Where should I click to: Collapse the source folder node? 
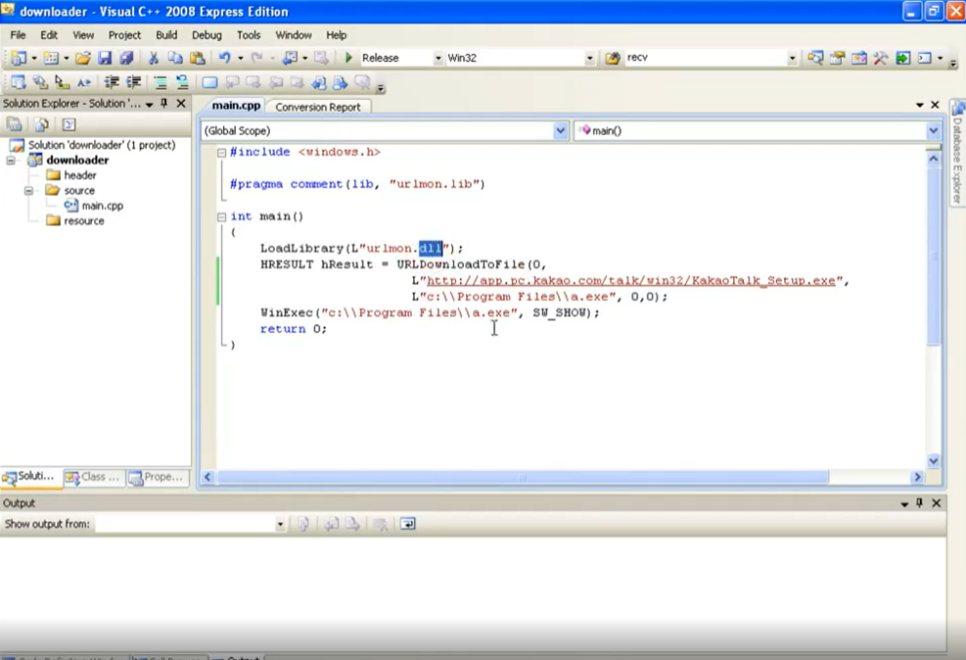coord(28,191)
